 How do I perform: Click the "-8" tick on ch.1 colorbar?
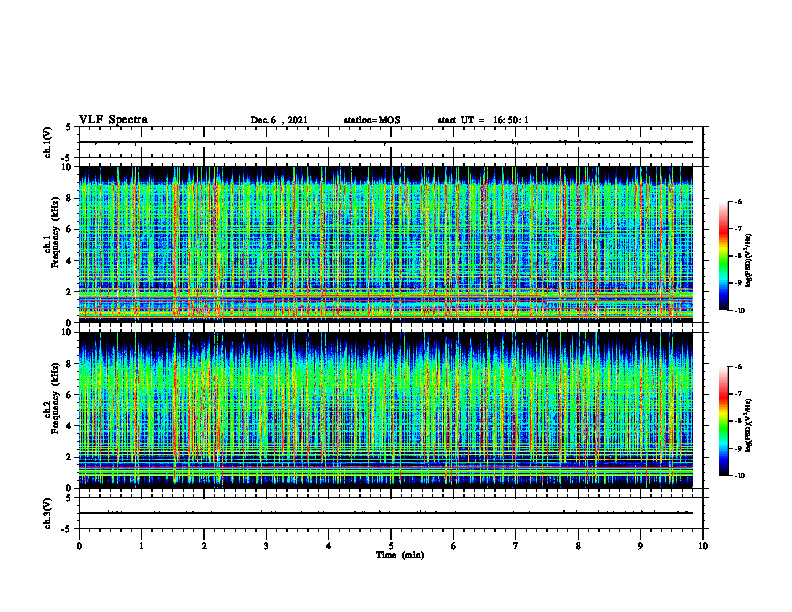[x=738, y=256]
